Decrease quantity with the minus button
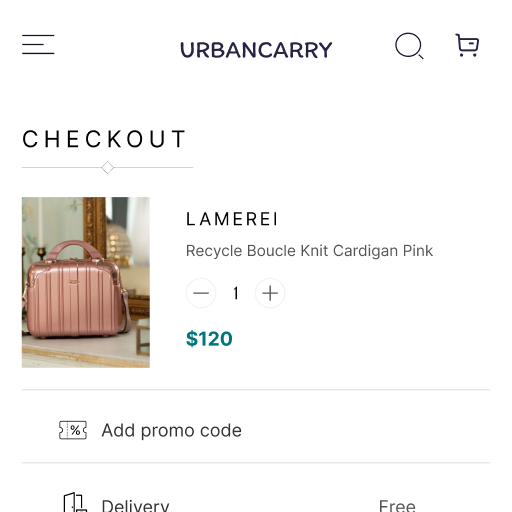Screen dimensions: 512x512 coord(201,293)
